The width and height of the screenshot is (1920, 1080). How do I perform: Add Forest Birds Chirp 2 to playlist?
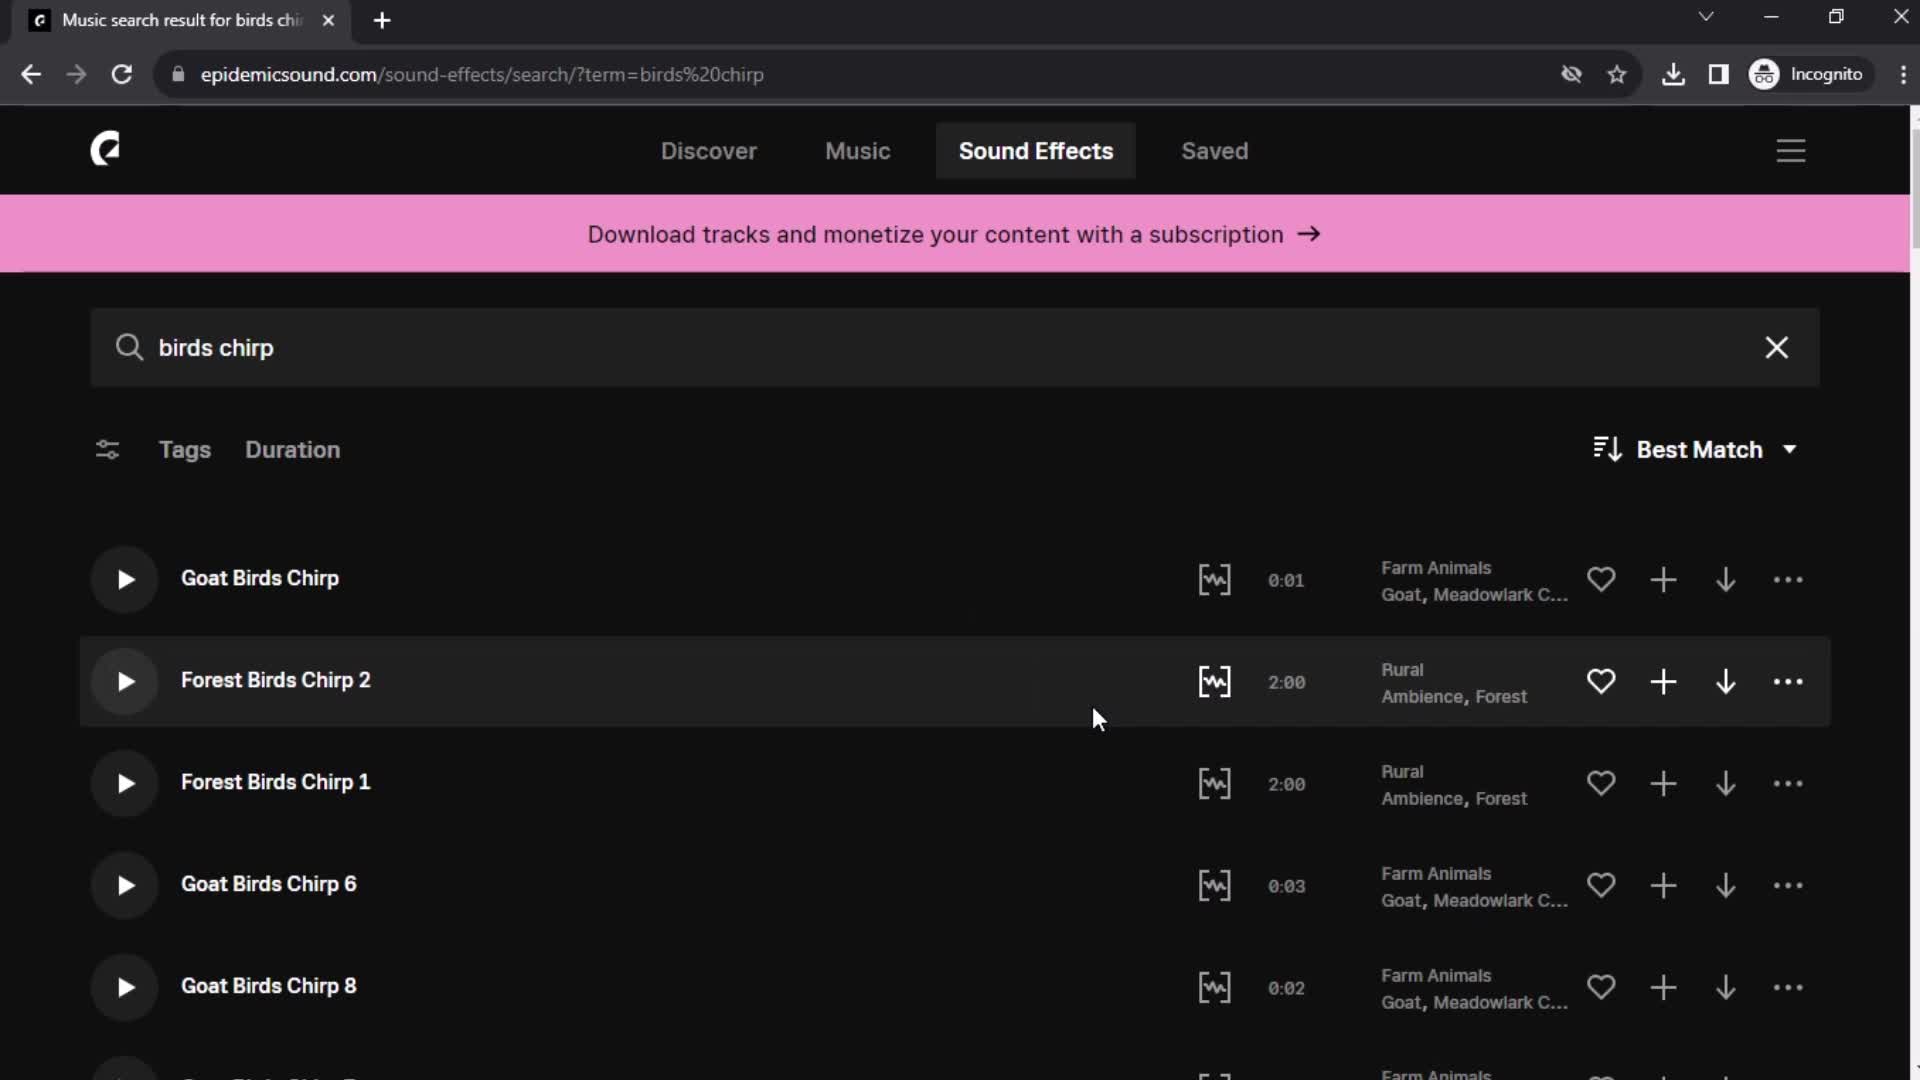pos(1663,681)
